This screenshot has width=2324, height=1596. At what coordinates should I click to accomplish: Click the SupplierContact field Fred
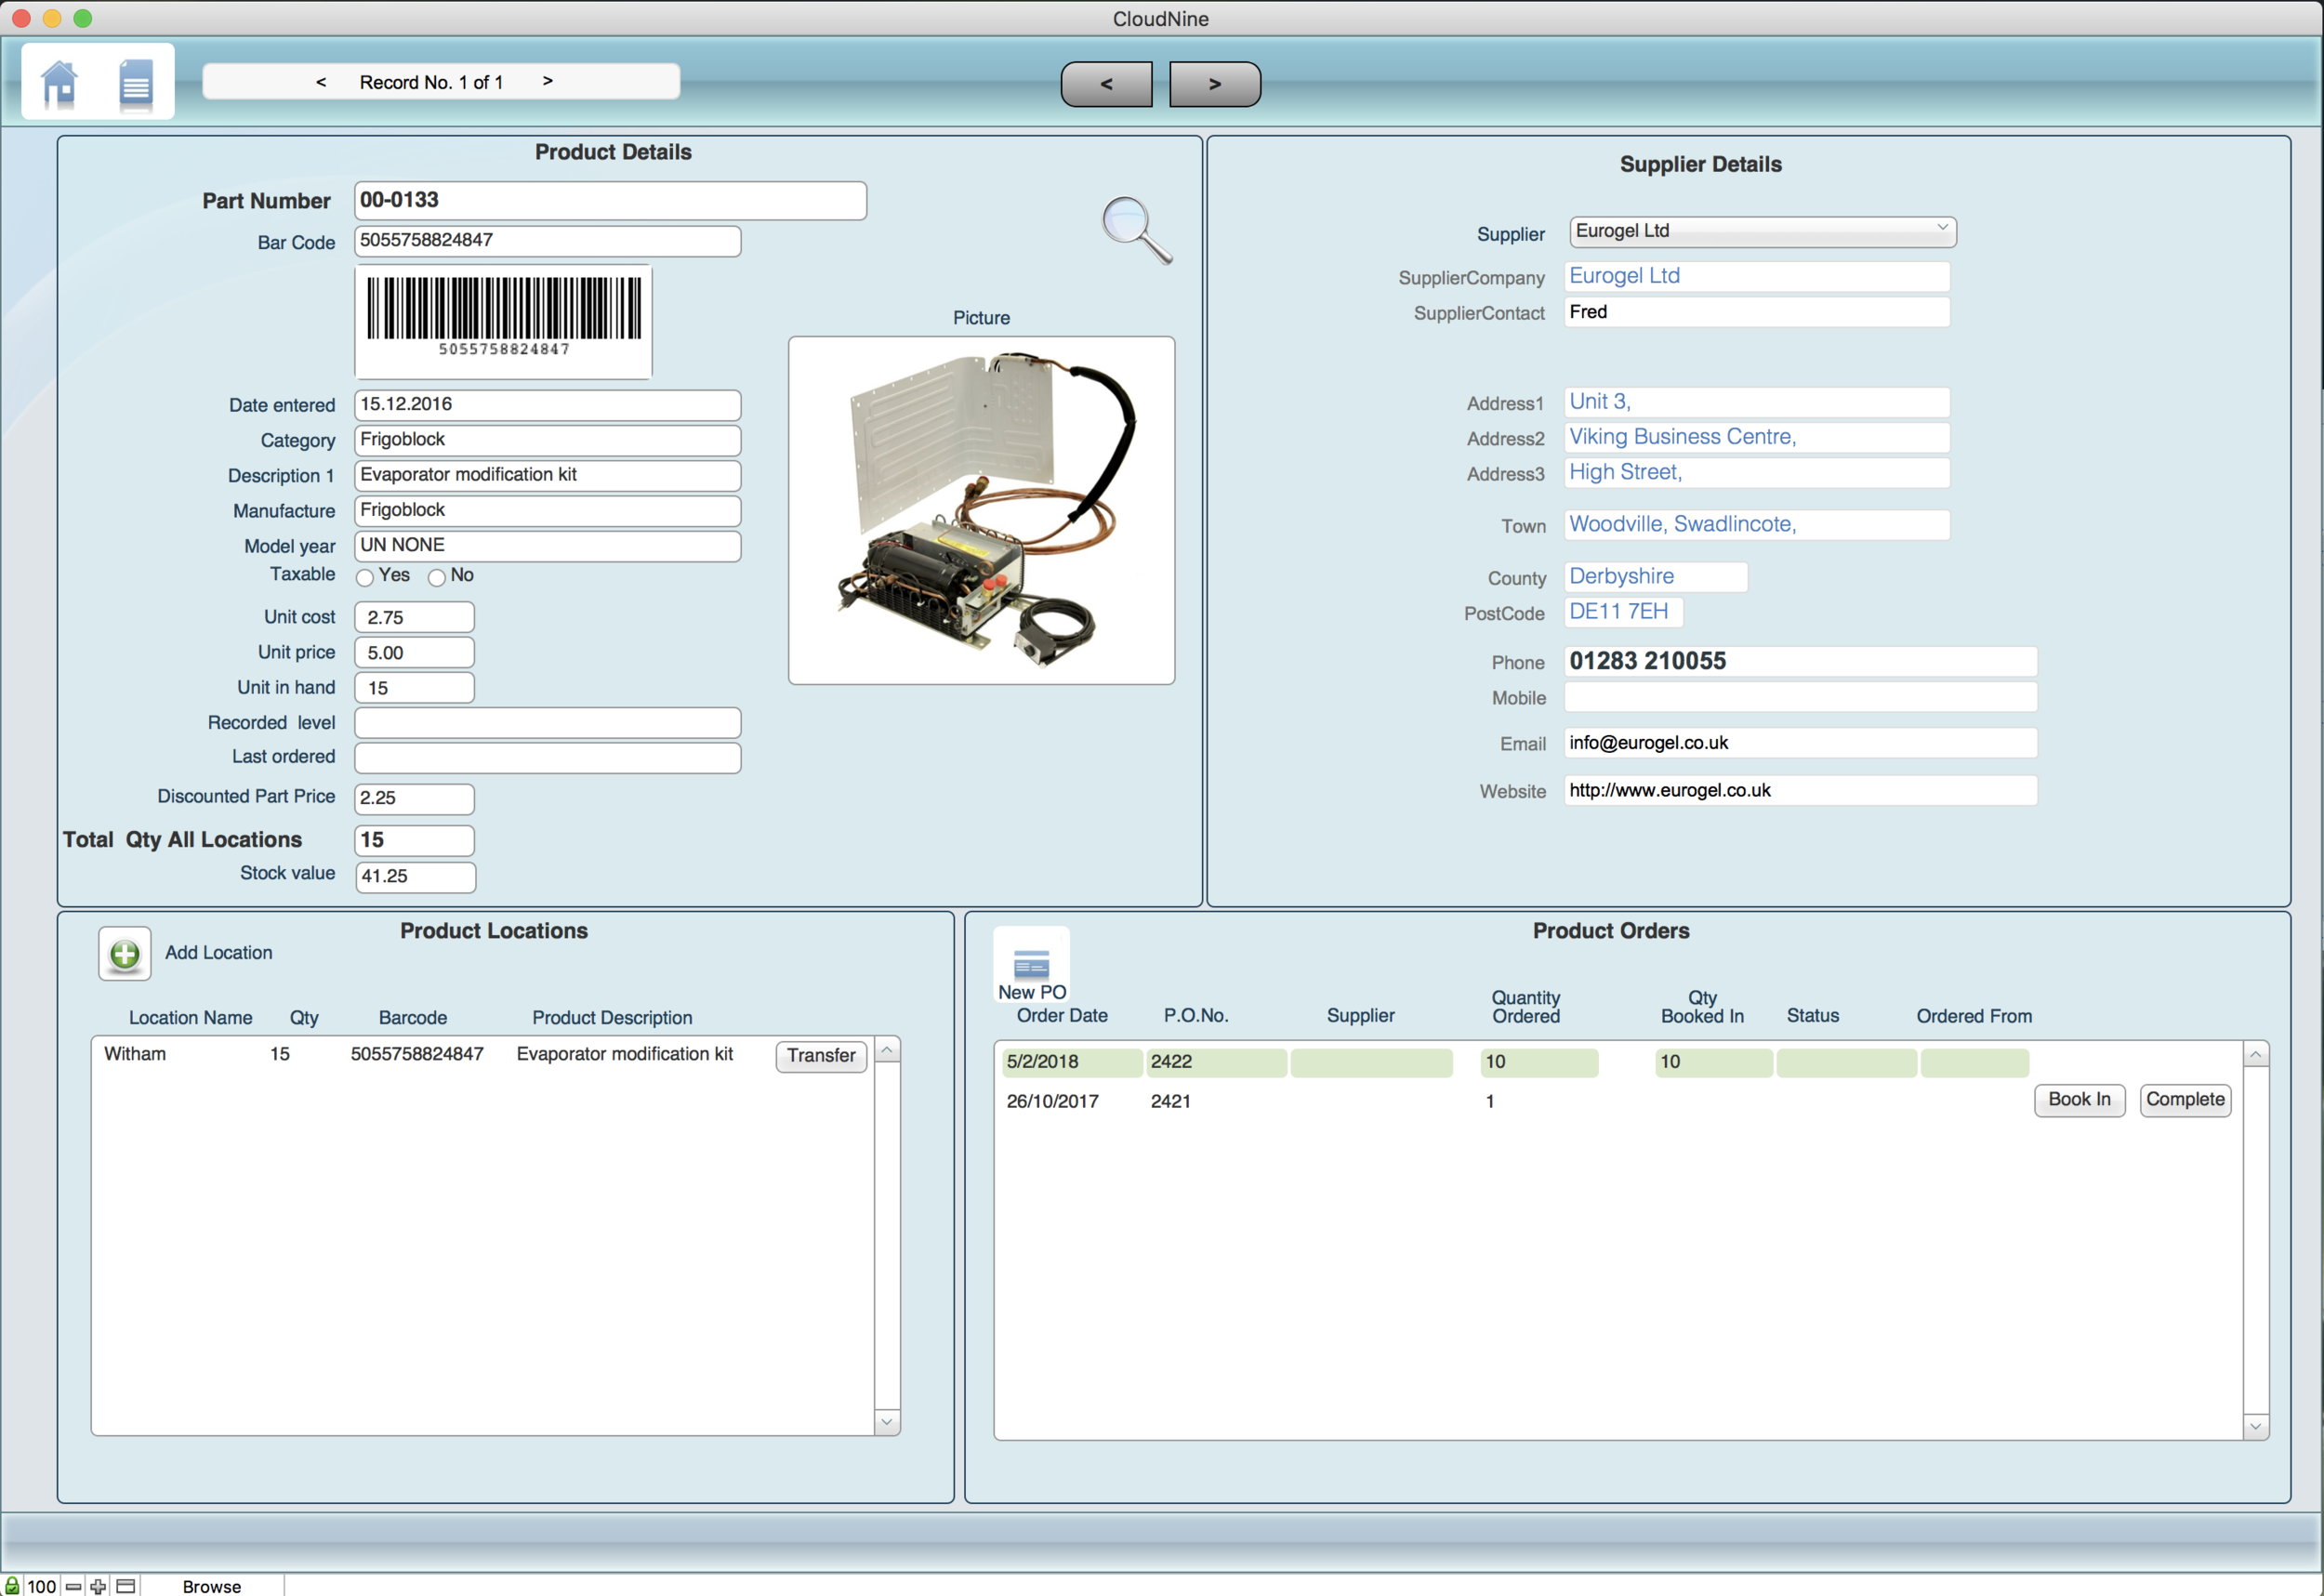tap(1757, 312)
